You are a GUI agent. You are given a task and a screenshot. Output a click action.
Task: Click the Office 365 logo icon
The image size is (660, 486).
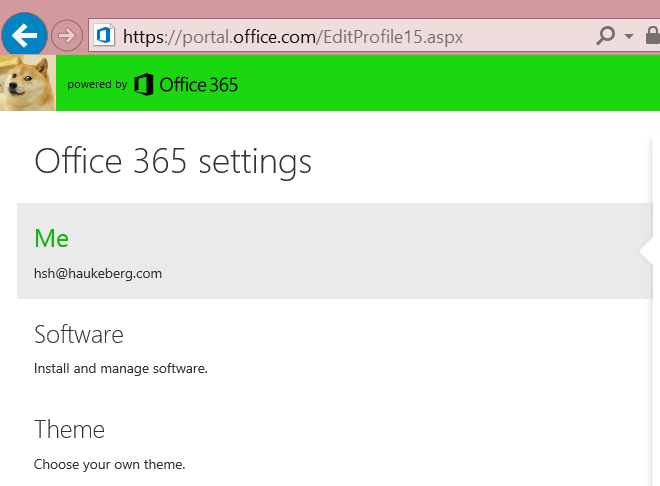(144, 84)
